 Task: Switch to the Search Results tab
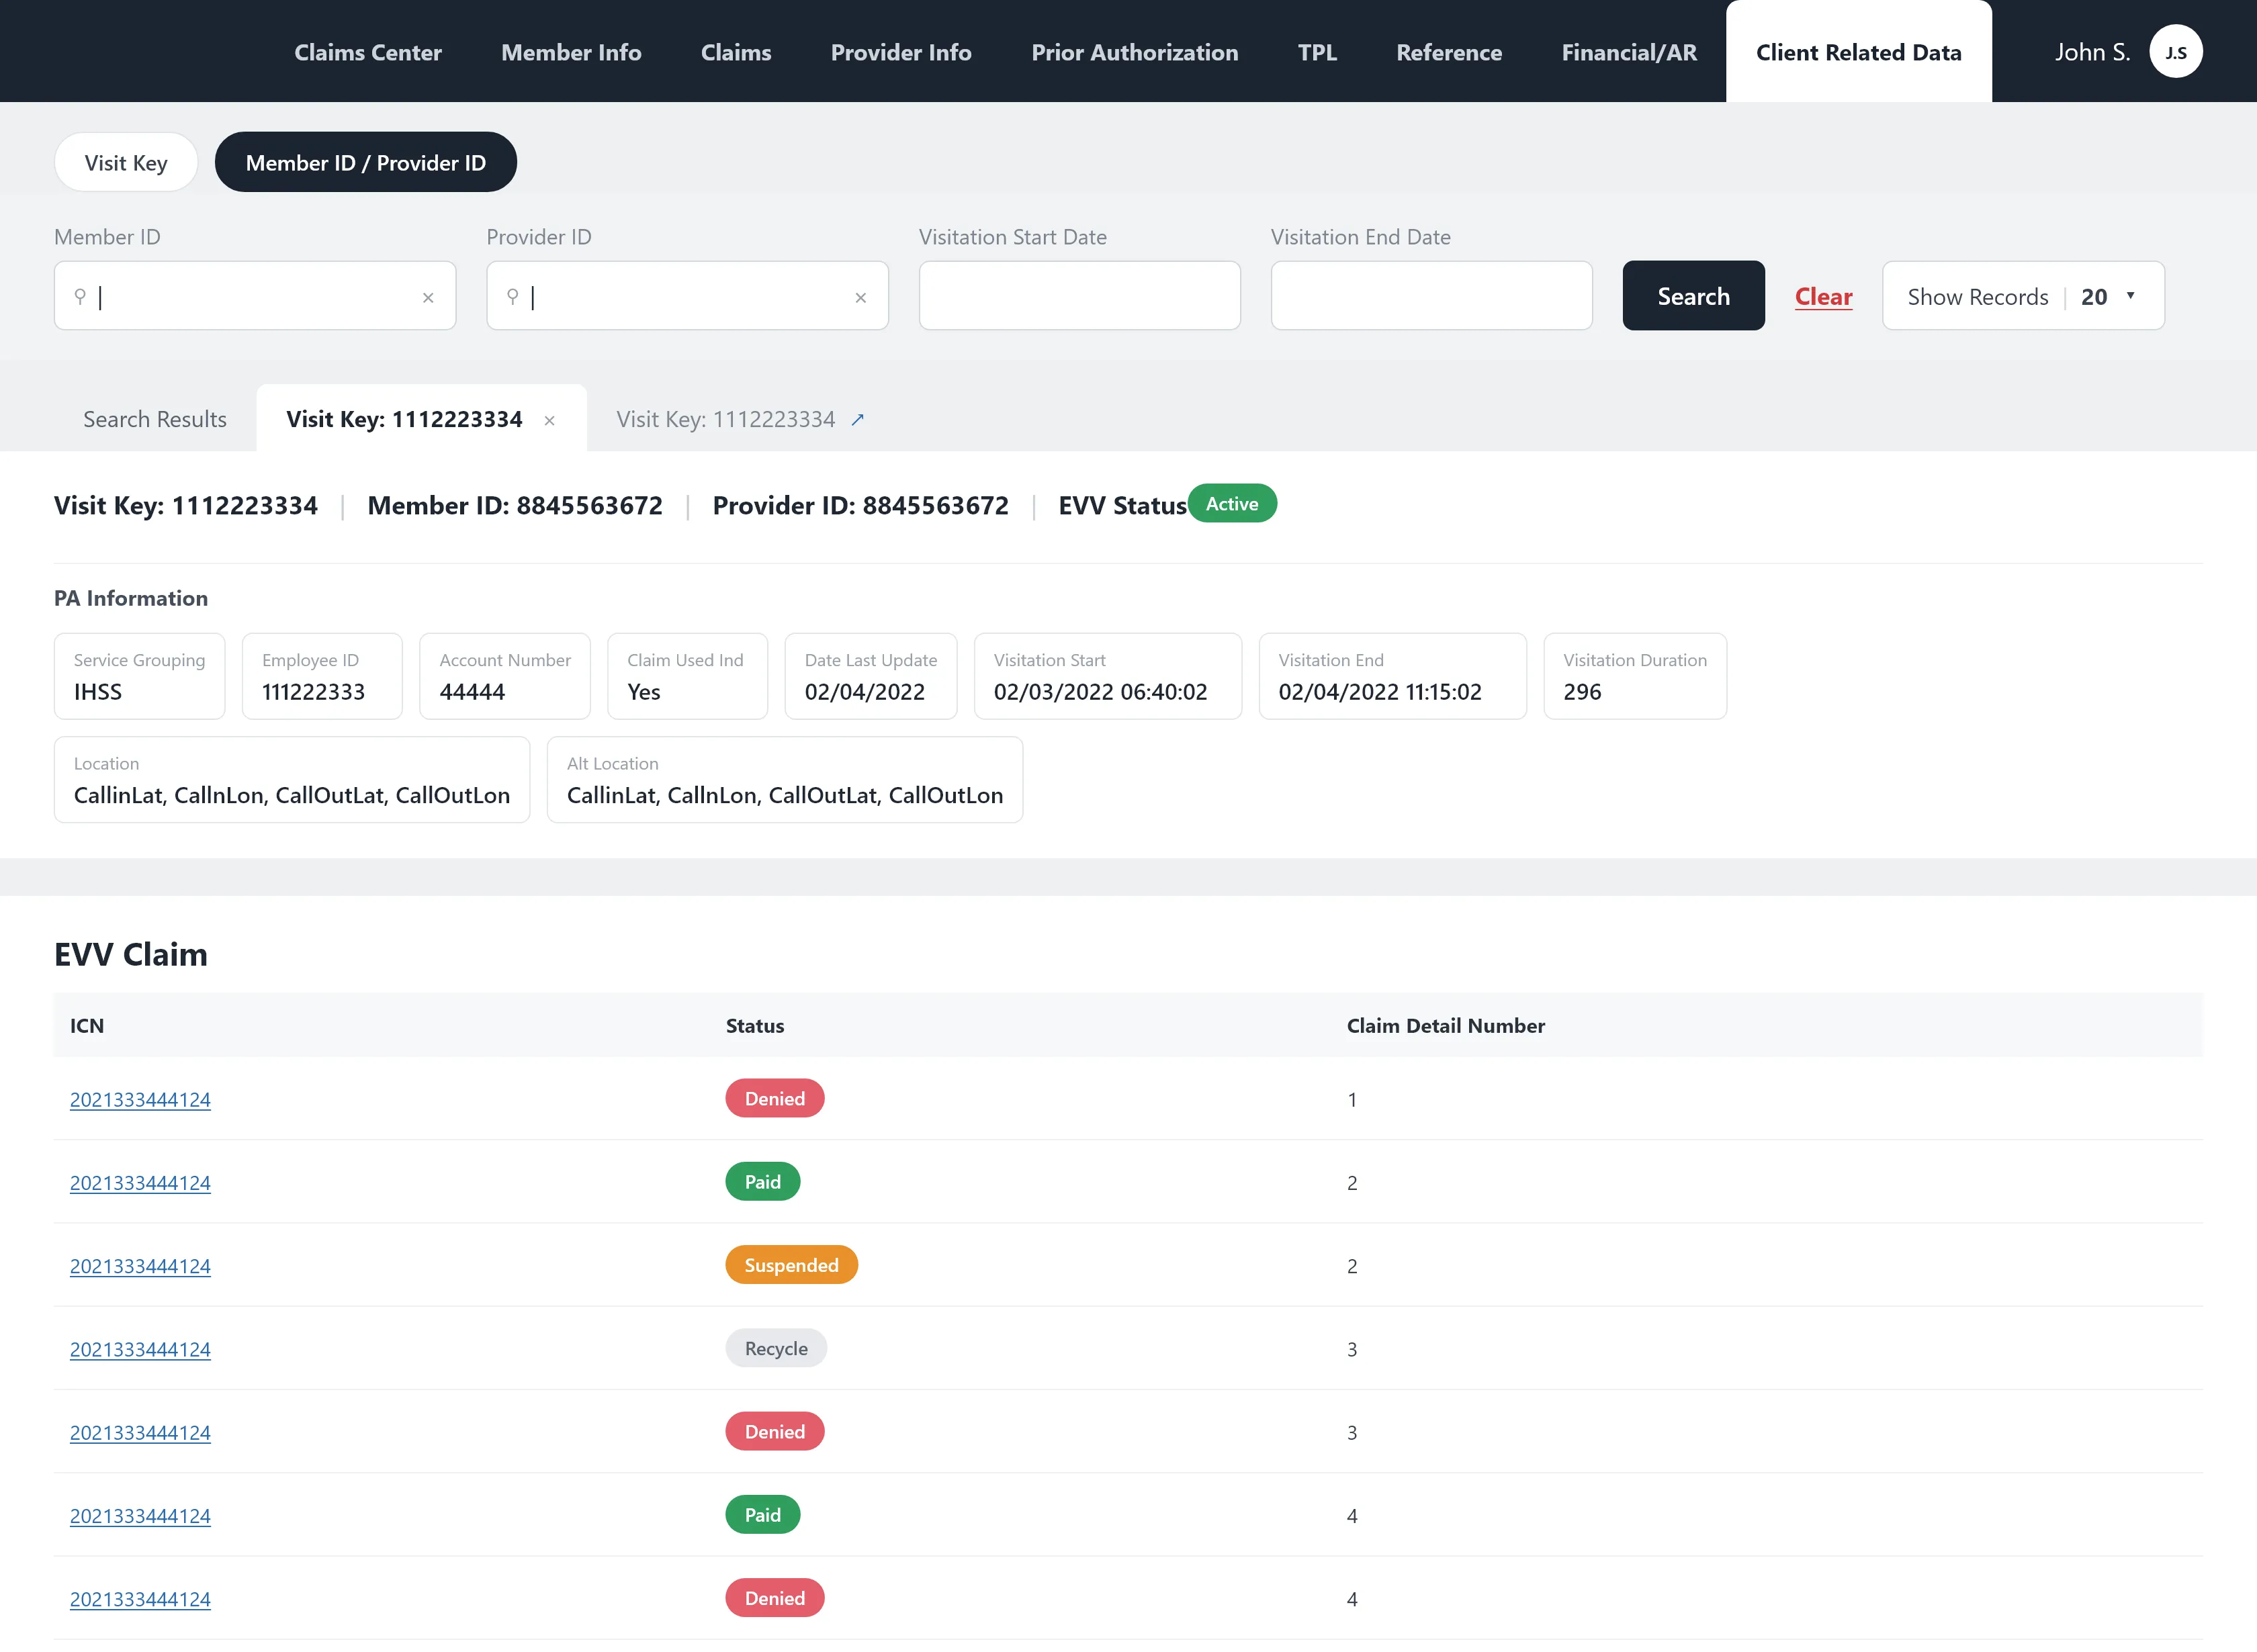[x=155, y=419]
